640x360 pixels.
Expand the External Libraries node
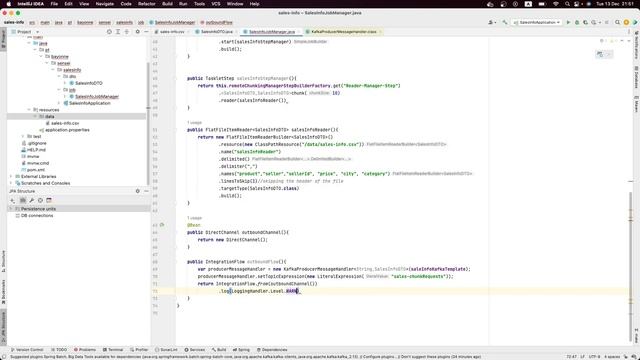pyautogui.click(x=11, y=176)
